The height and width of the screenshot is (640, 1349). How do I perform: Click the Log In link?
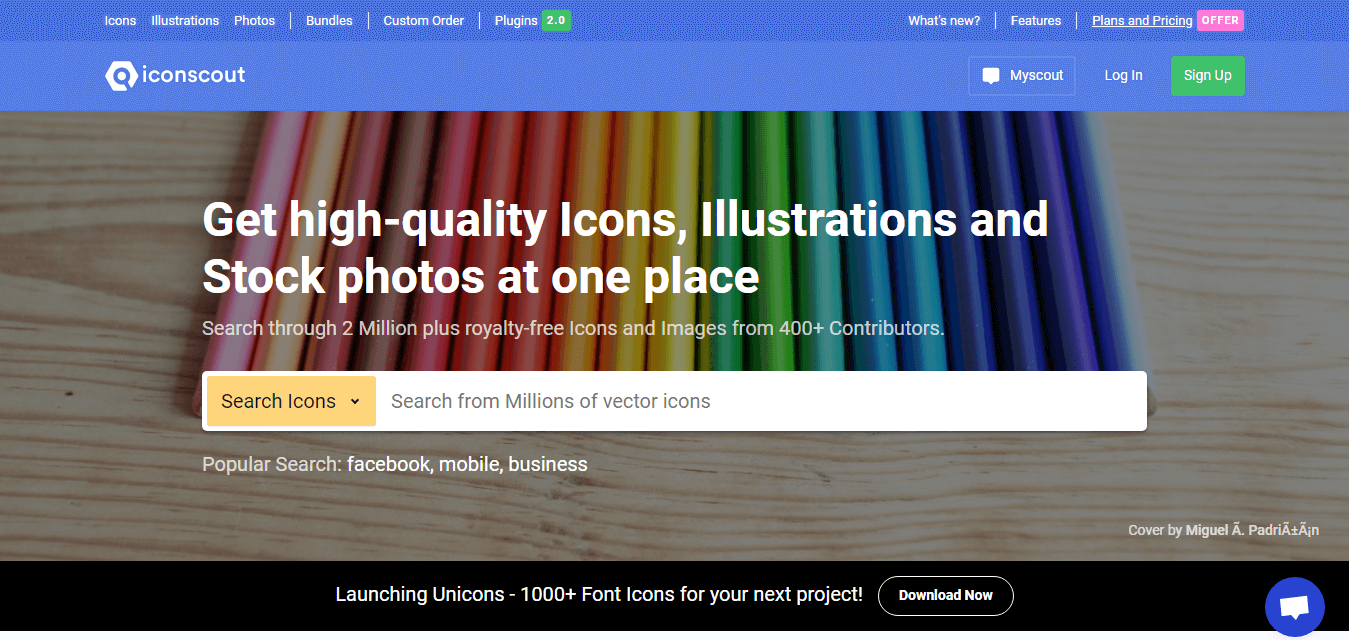point(1123,76)
